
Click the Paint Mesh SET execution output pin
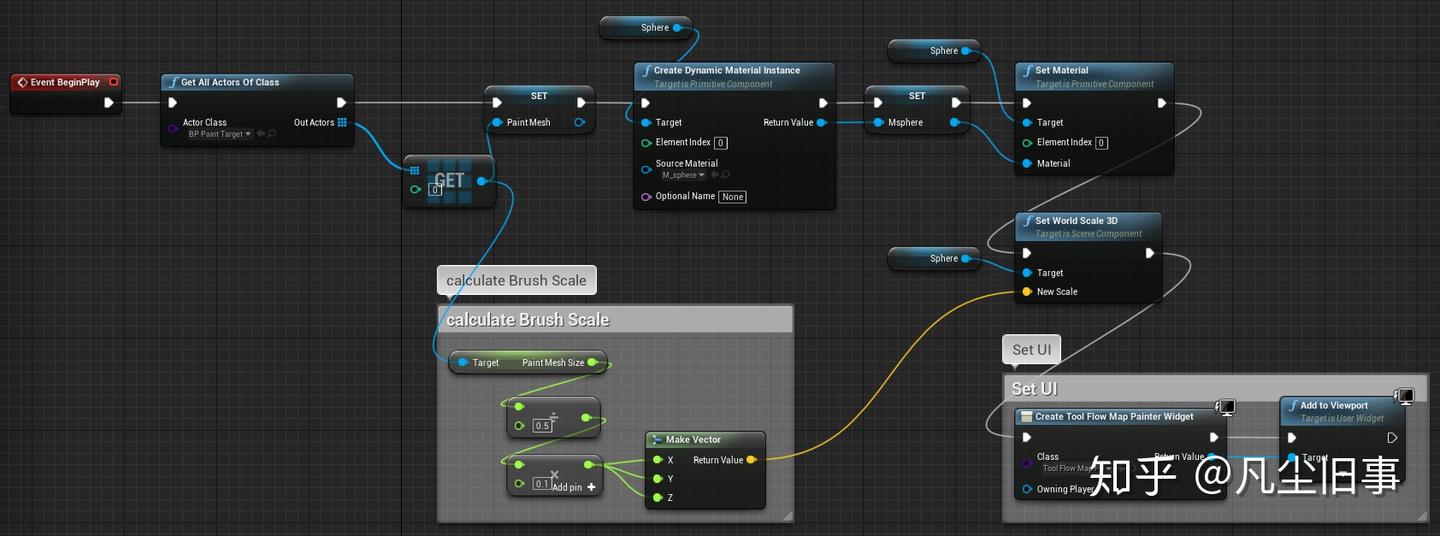click(x=581, y=102)
